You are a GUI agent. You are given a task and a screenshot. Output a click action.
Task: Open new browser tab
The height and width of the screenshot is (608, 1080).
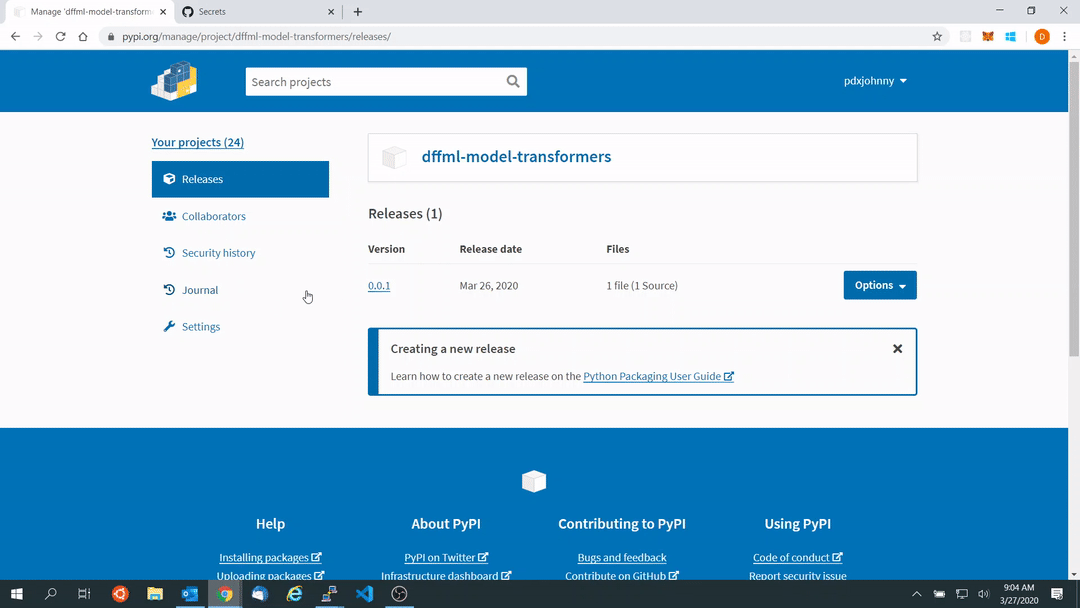357,12
